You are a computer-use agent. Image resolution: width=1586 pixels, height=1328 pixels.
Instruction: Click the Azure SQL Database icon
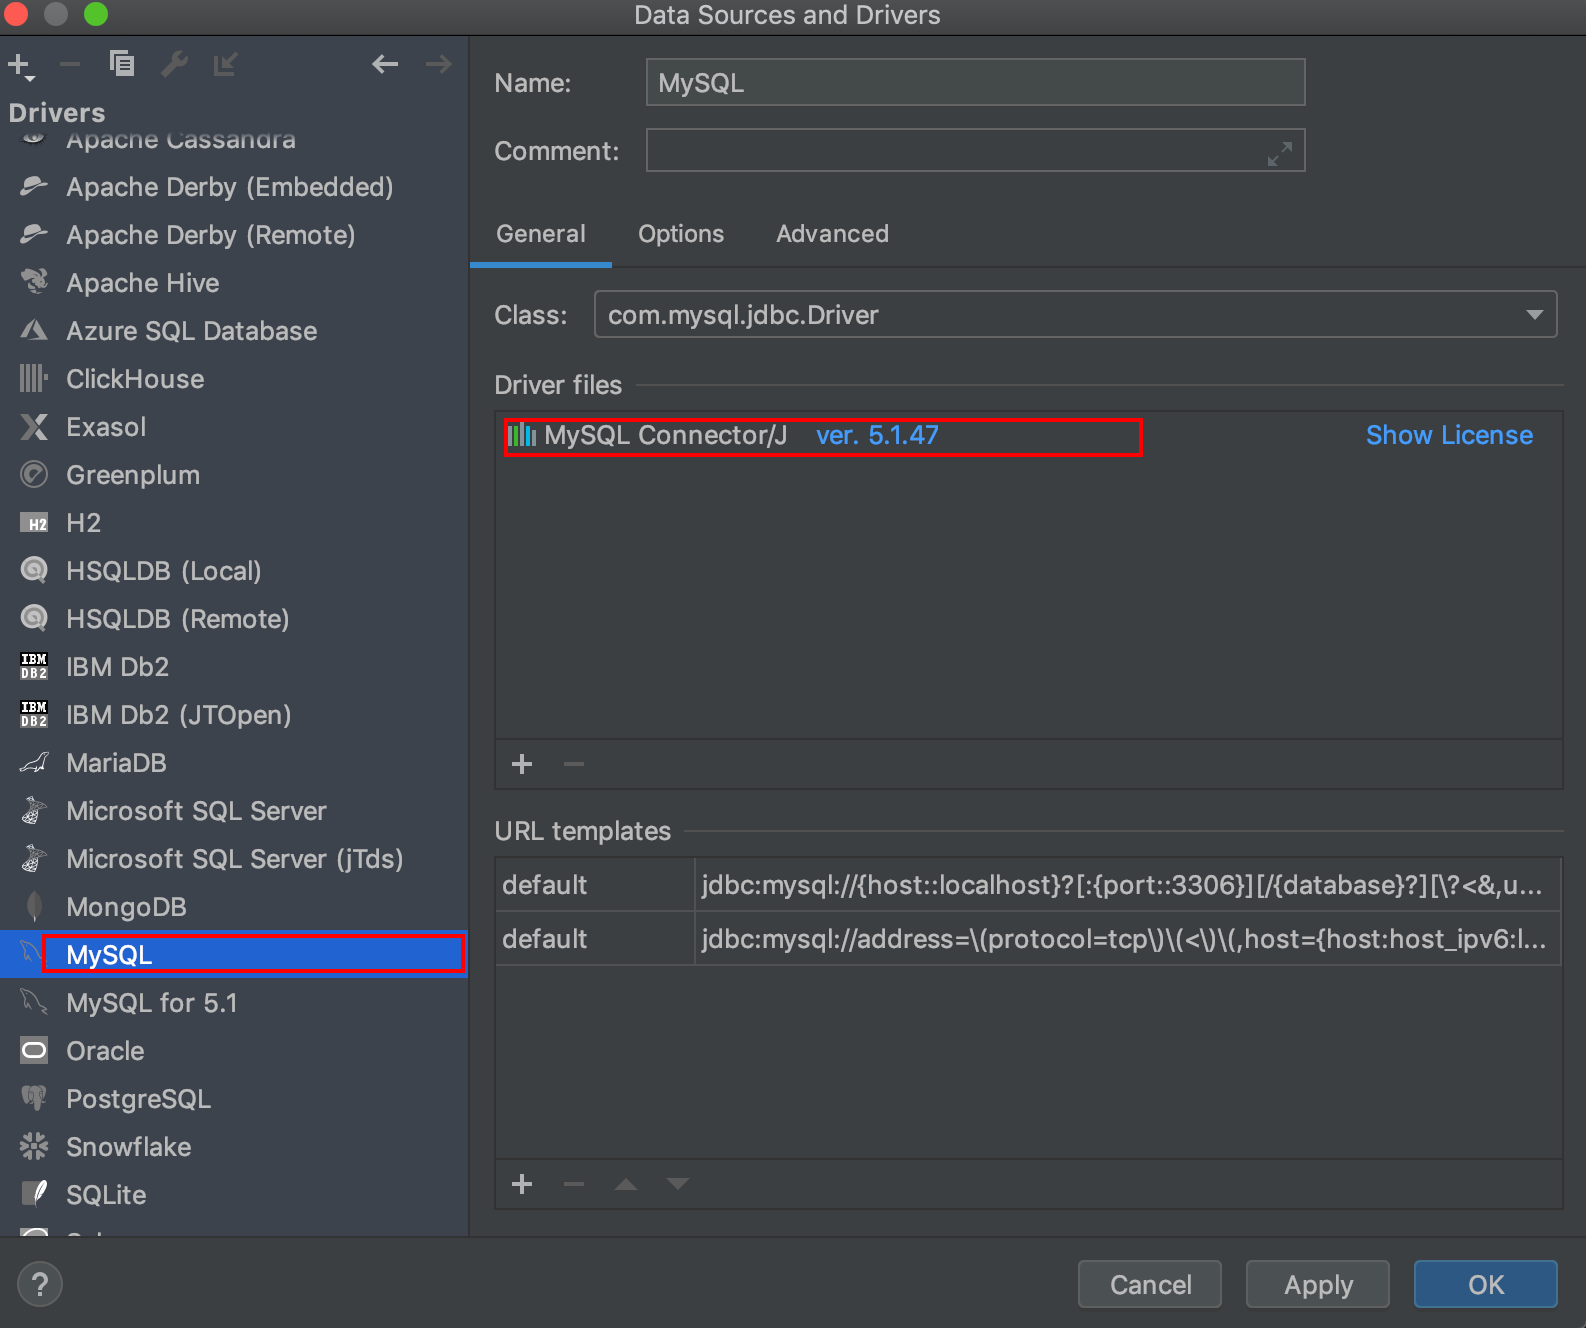tap(34, 330)
